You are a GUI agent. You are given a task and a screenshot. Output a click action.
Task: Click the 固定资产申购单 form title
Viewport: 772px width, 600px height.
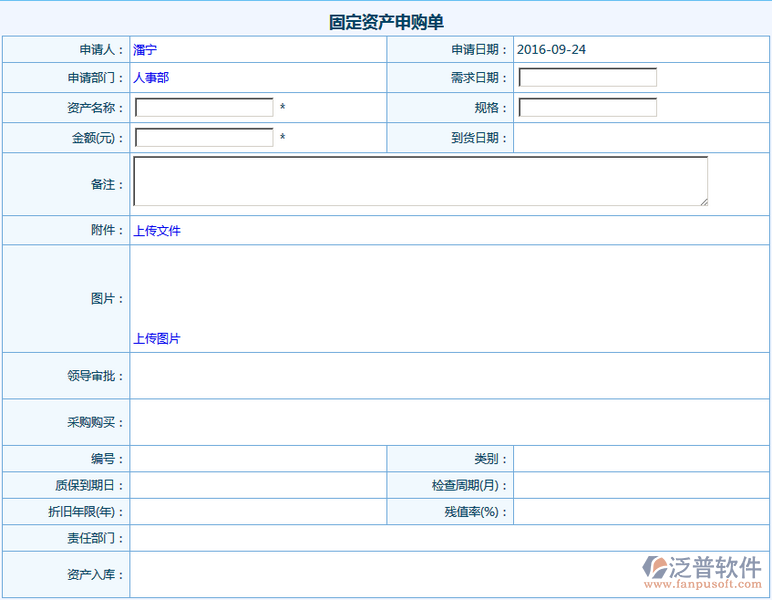pos(386,22)
